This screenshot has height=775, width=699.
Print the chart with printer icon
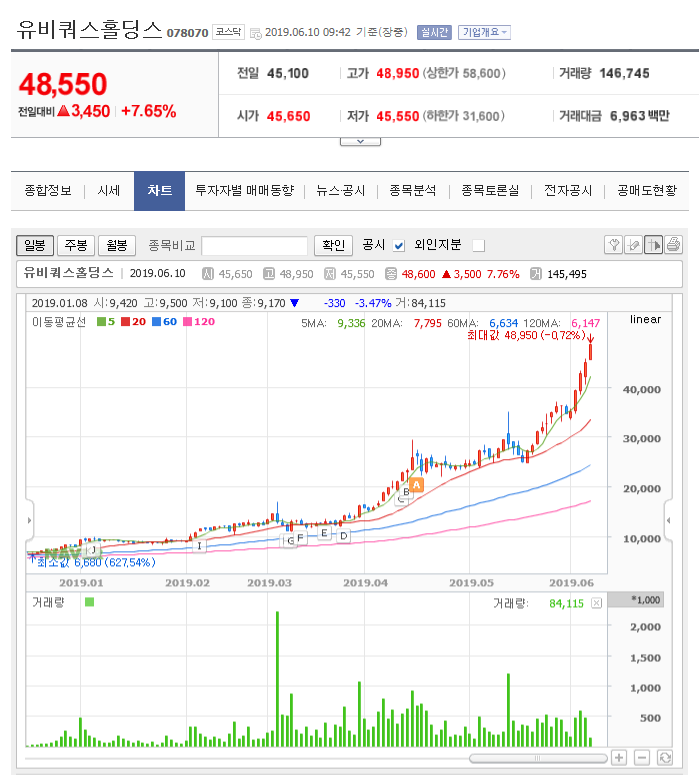[x=673, y=245]
